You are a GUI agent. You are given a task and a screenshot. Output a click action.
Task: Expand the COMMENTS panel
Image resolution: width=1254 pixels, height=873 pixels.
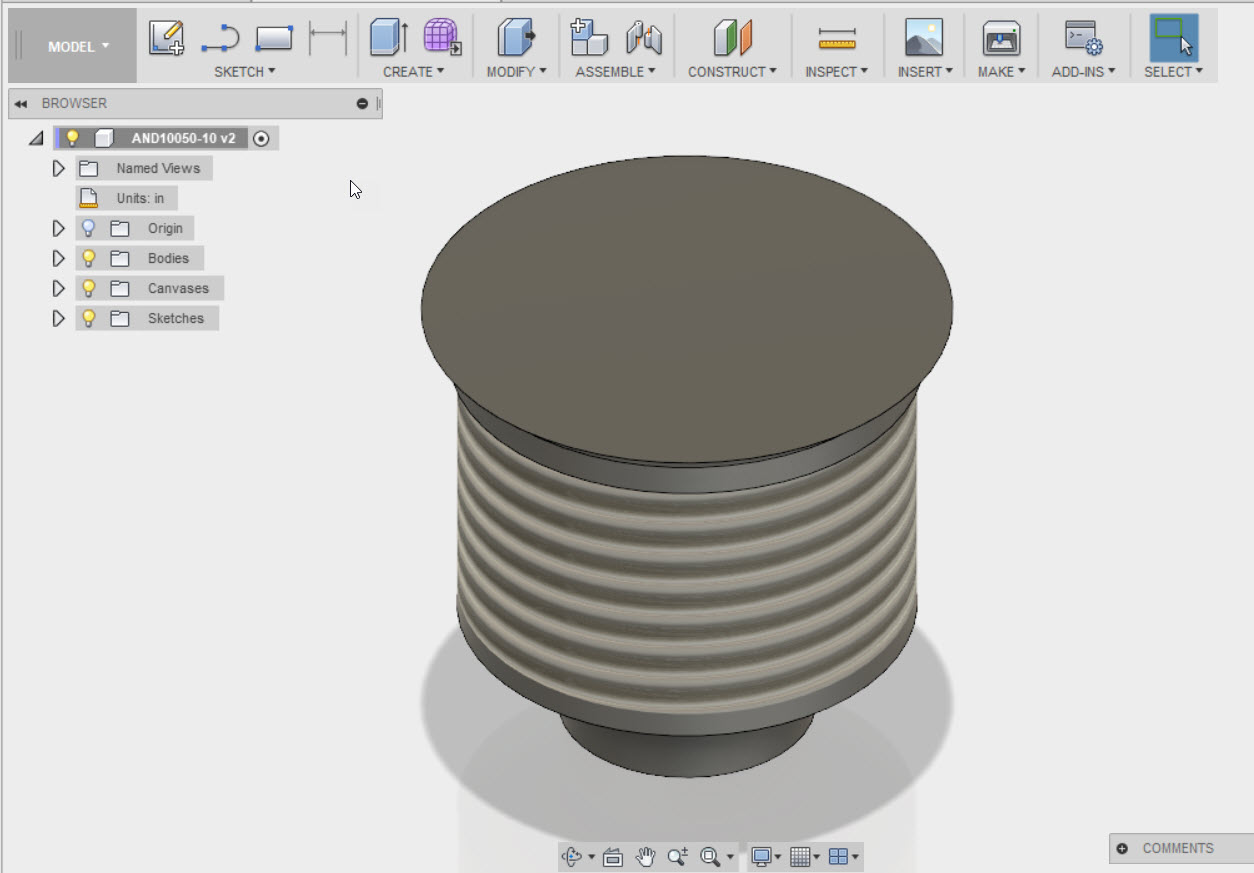1122,848
